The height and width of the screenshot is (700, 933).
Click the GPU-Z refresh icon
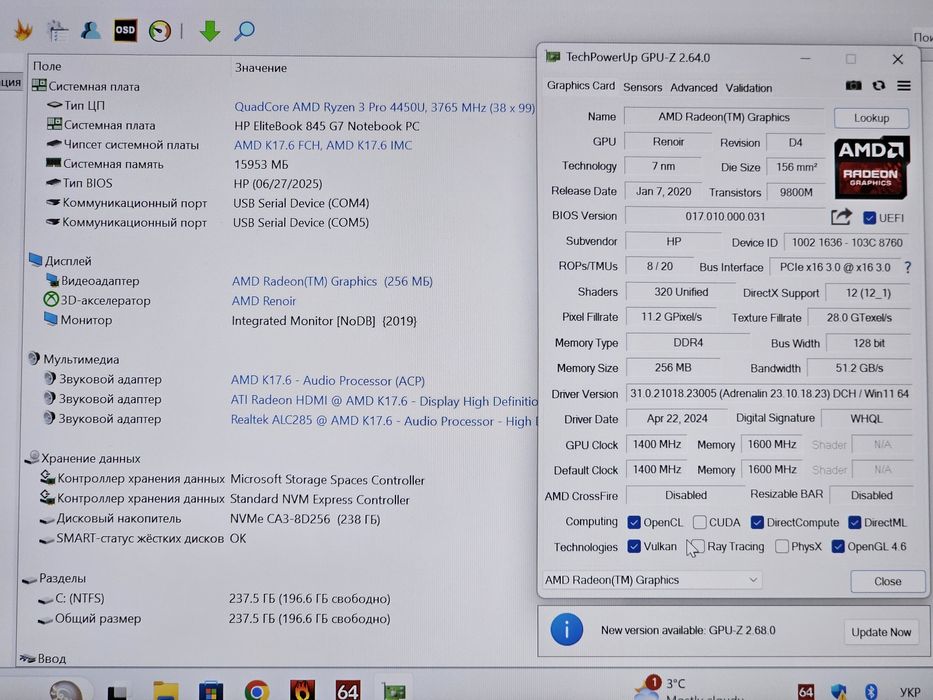coord(879,86)
